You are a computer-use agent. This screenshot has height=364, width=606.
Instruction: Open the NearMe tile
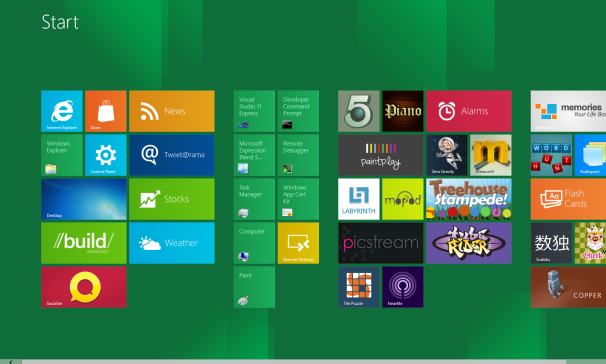[x=403, y=287]
